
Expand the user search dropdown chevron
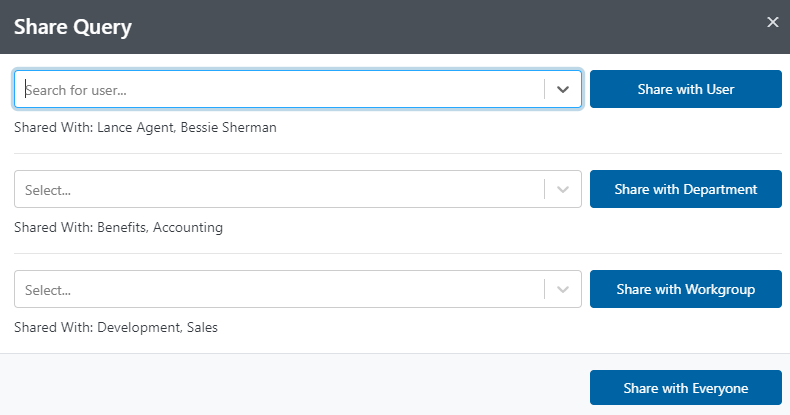click(563, 90)
